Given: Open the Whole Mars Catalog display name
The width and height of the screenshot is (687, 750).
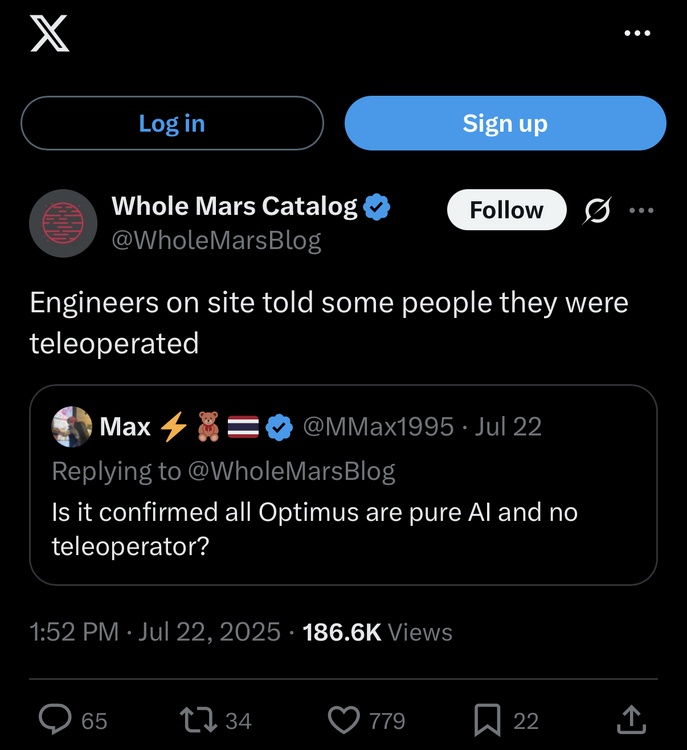Looking at the screenshot, I should pyautogui.click(x=234, y=207).
